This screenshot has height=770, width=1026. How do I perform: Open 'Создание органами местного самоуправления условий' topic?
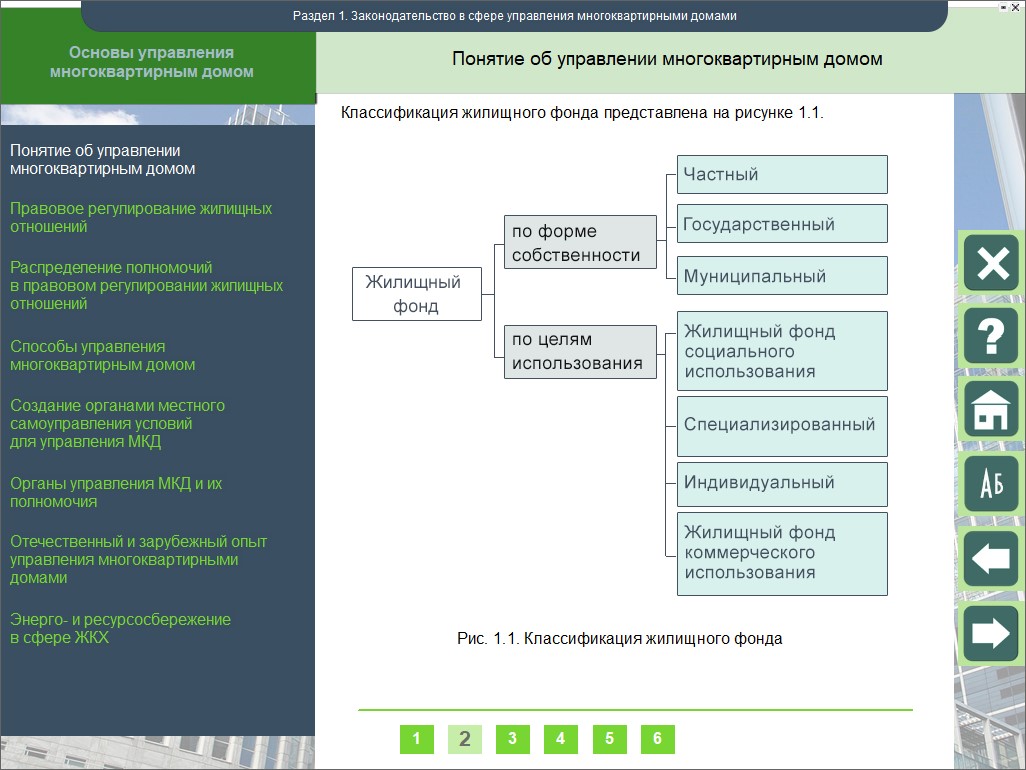point(117,423)
